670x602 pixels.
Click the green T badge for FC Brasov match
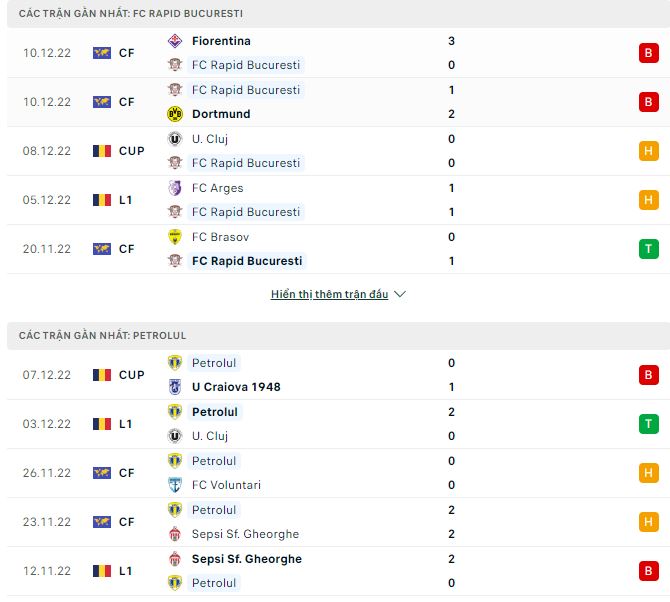[x=648, y=249]
